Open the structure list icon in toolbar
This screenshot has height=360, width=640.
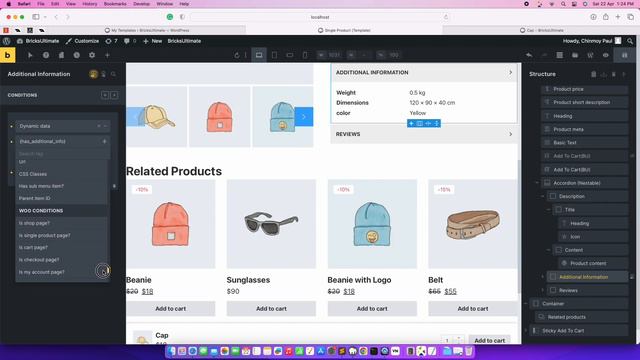[560, 55]
